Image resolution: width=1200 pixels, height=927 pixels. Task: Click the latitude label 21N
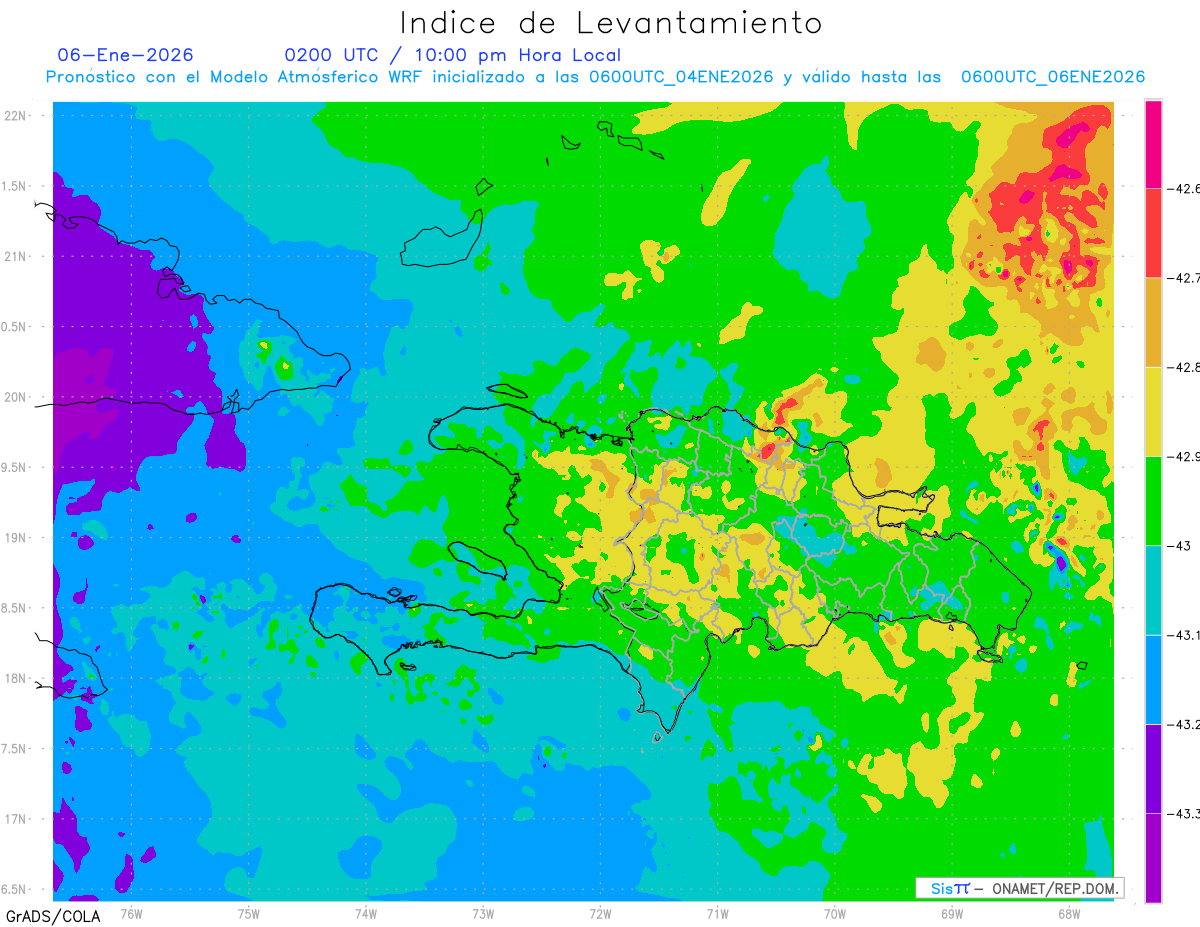coord(14,256)
